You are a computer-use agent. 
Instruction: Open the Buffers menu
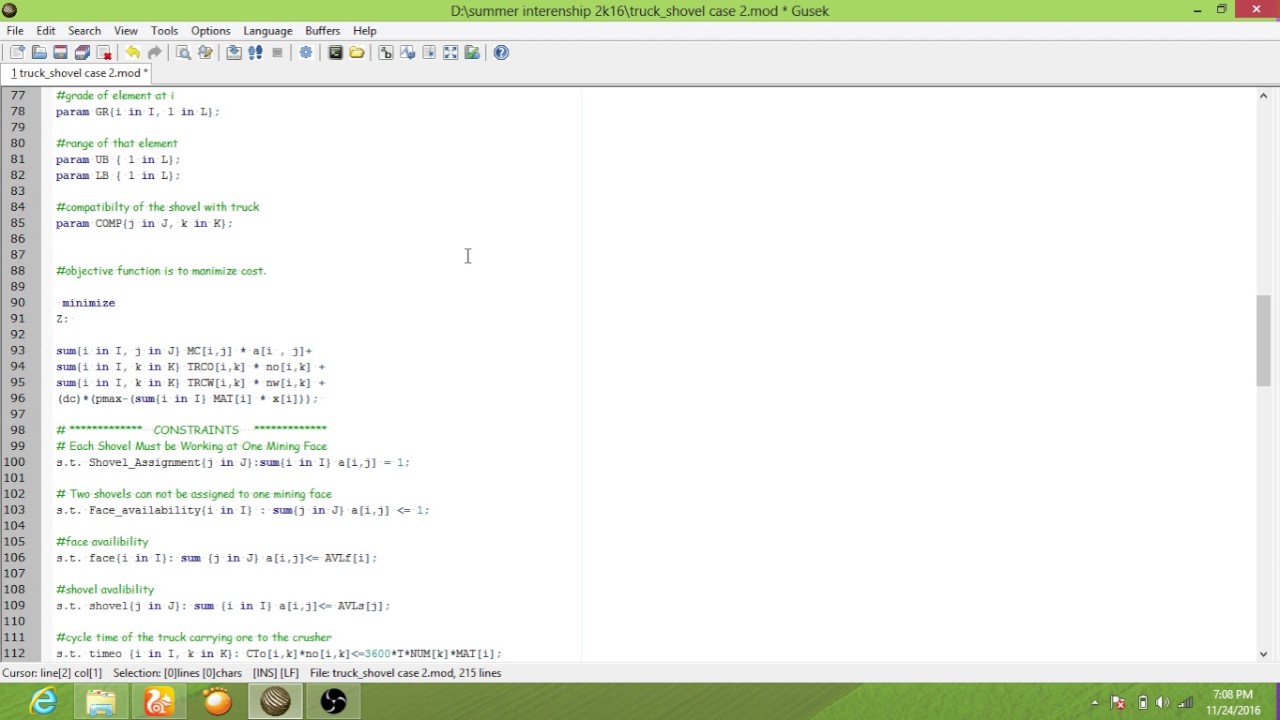click(x=322, y=31)
